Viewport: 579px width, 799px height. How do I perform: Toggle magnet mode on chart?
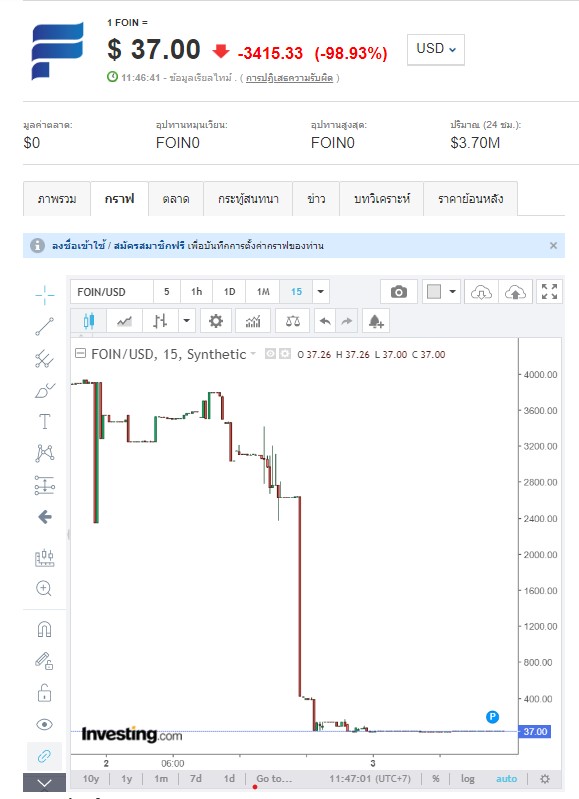tap(44, 629)
